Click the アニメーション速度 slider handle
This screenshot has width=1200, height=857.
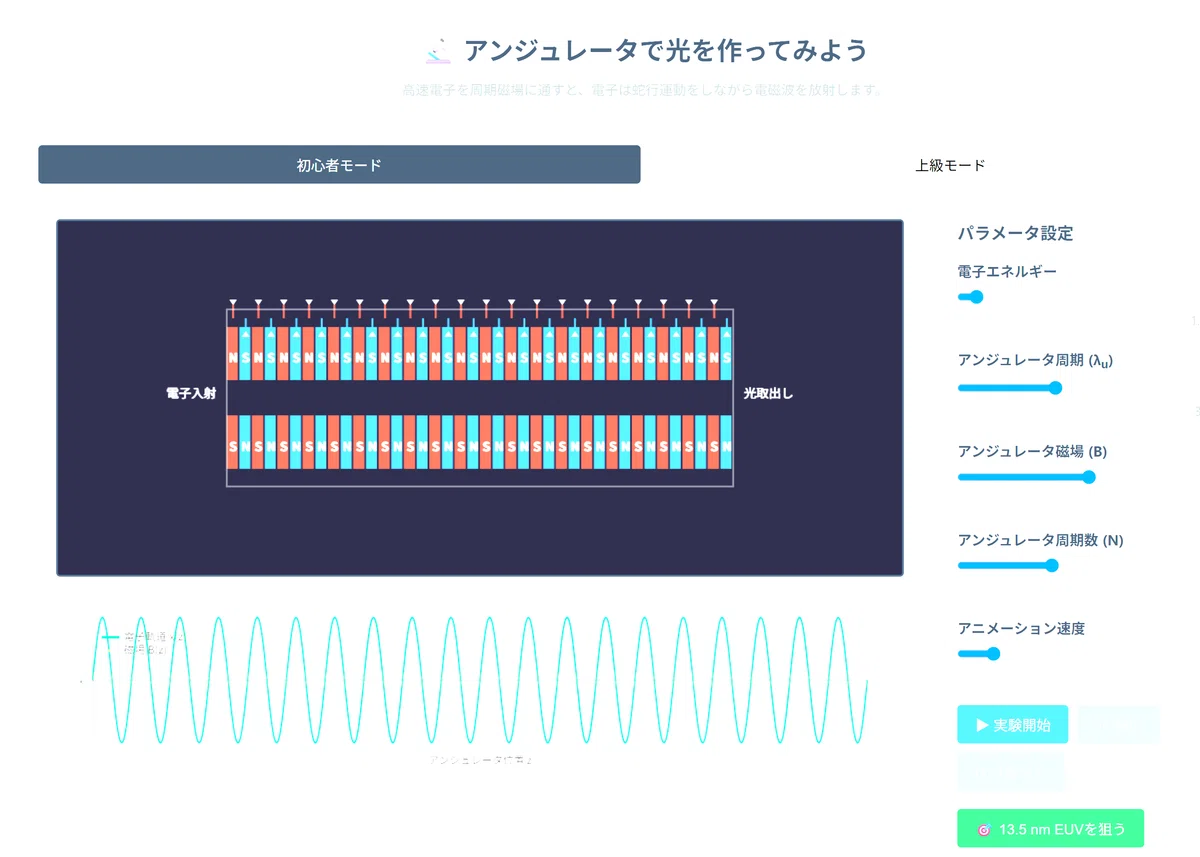coord(993,654)
